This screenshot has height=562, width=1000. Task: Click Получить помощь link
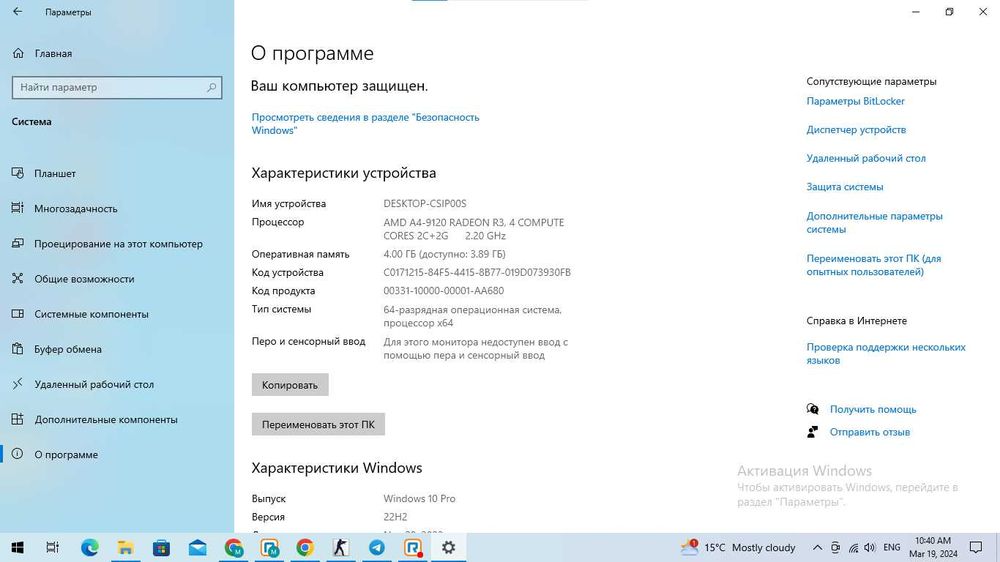[872, 410]
